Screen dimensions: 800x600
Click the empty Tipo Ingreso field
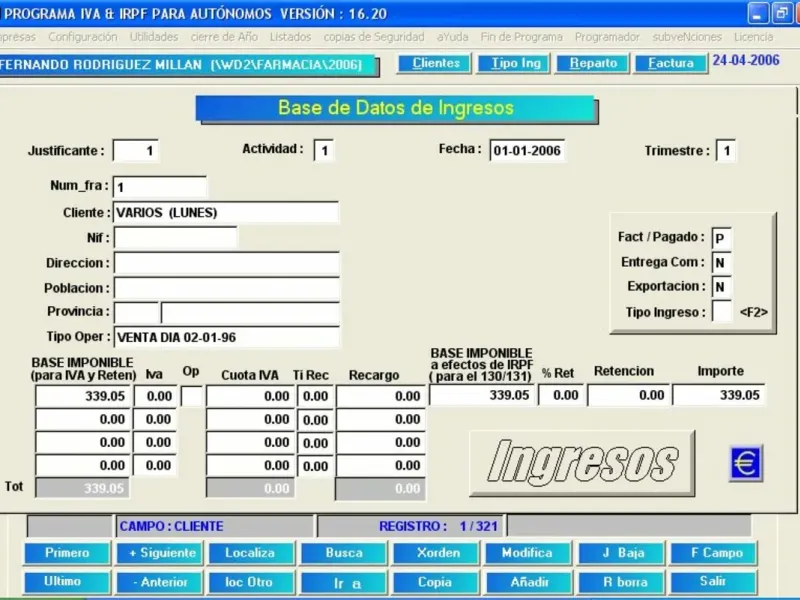point(721,311)
